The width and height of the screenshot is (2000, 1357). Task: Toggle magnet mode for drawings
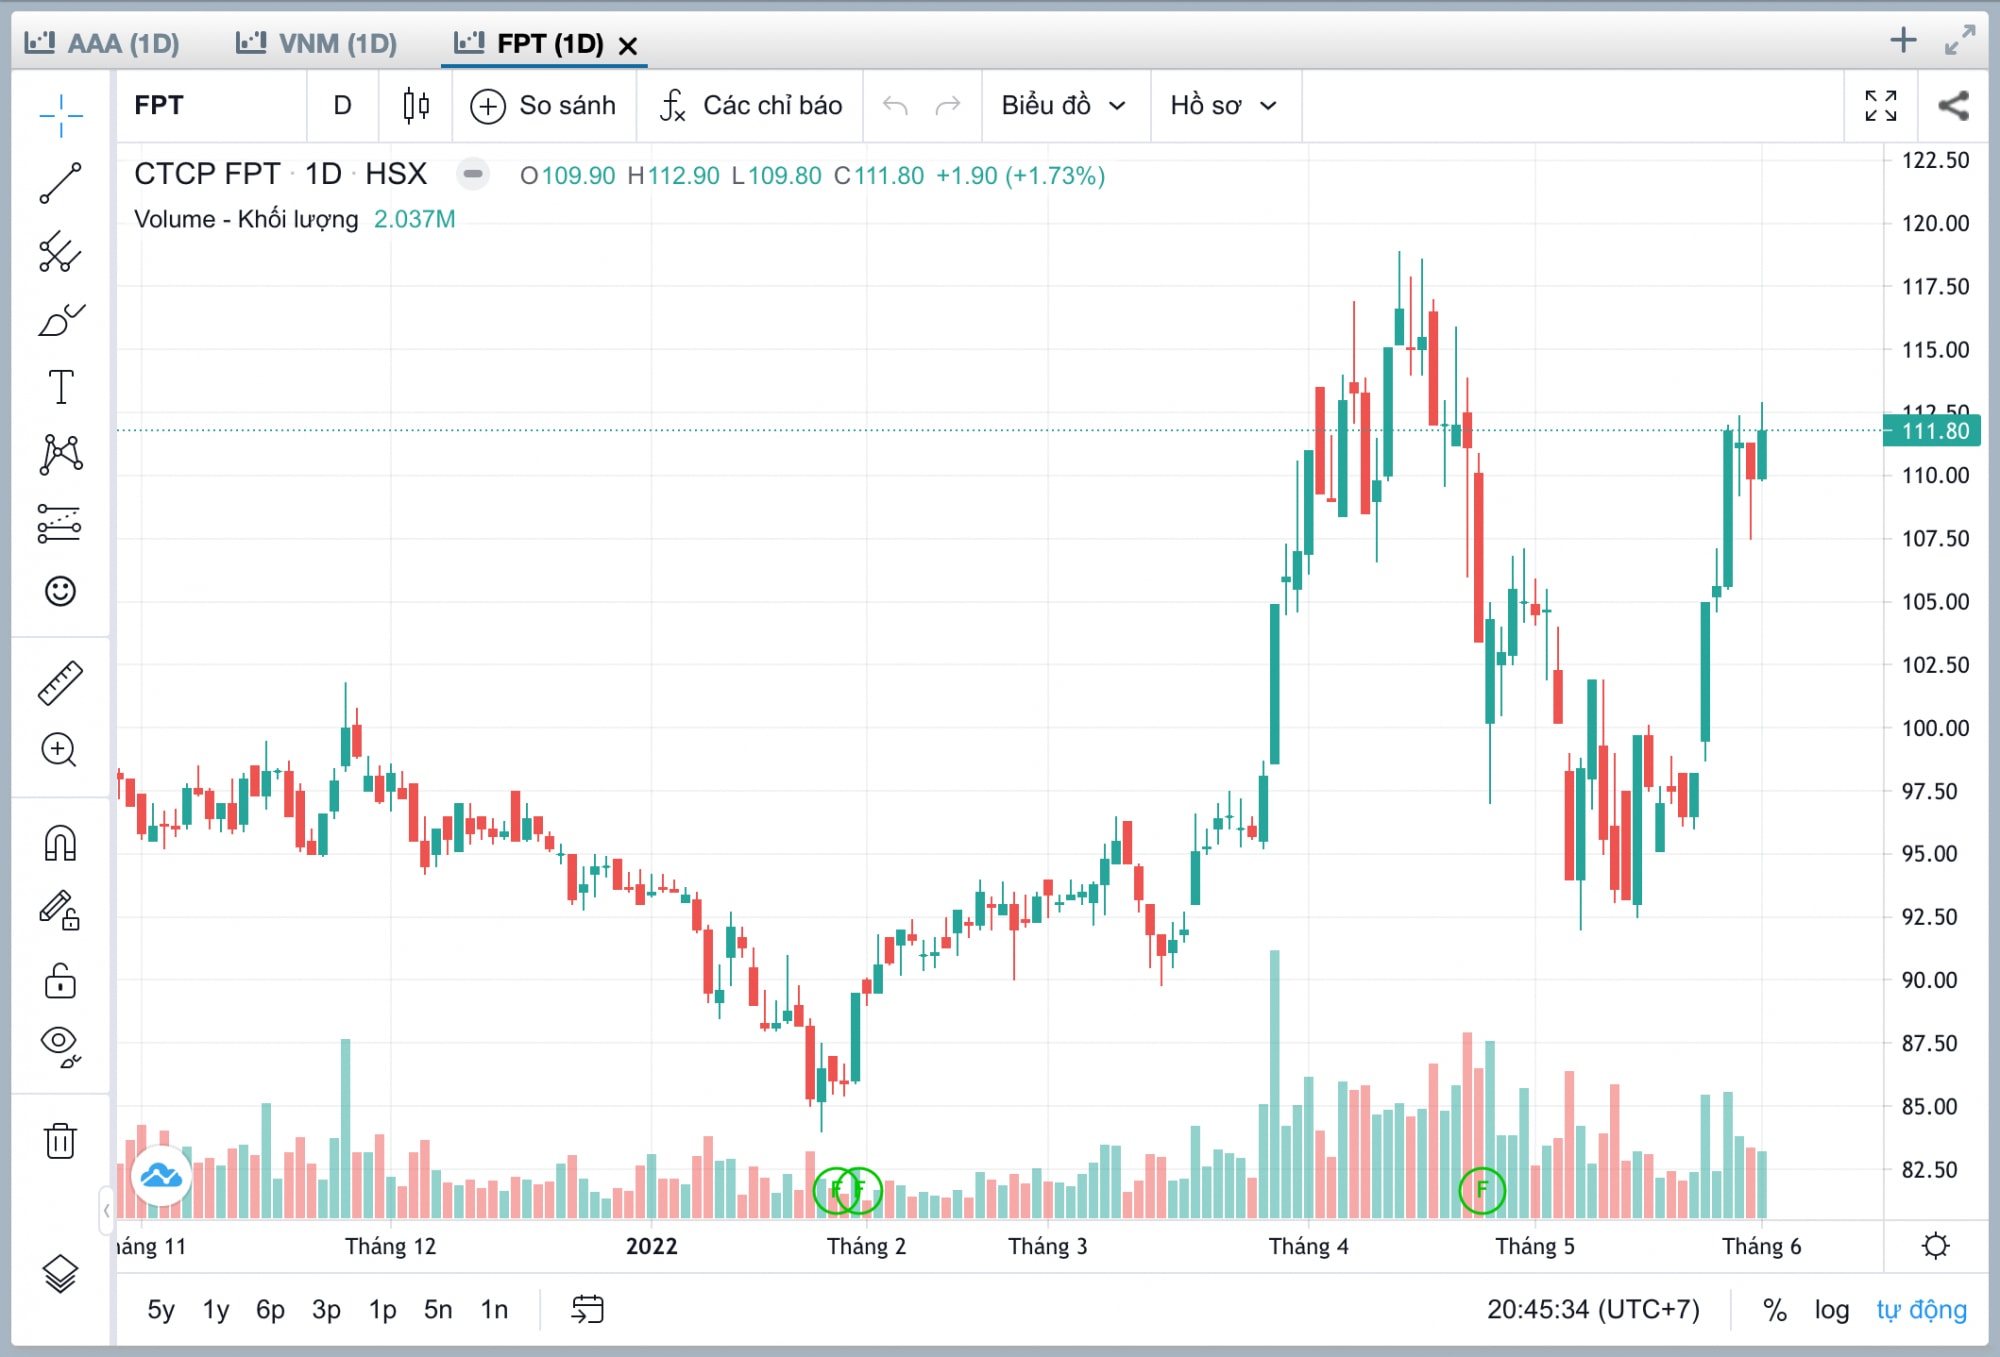[x=60, y=843]
